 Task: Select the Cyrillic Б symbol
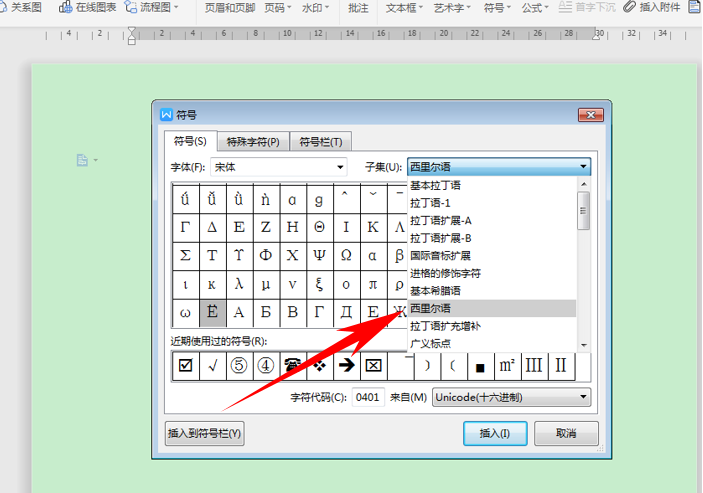[x=265, y=312]
